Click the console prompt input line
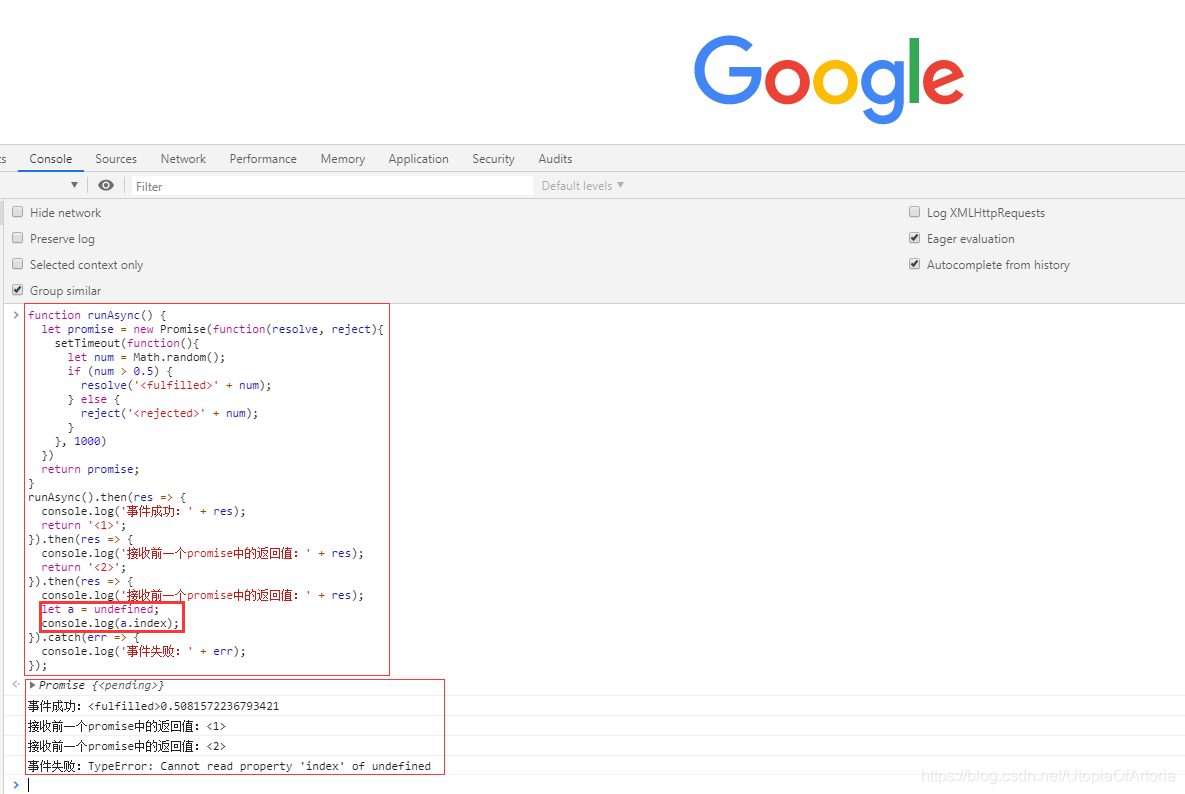Screen dimensions: 1185x794 (605, 785)
